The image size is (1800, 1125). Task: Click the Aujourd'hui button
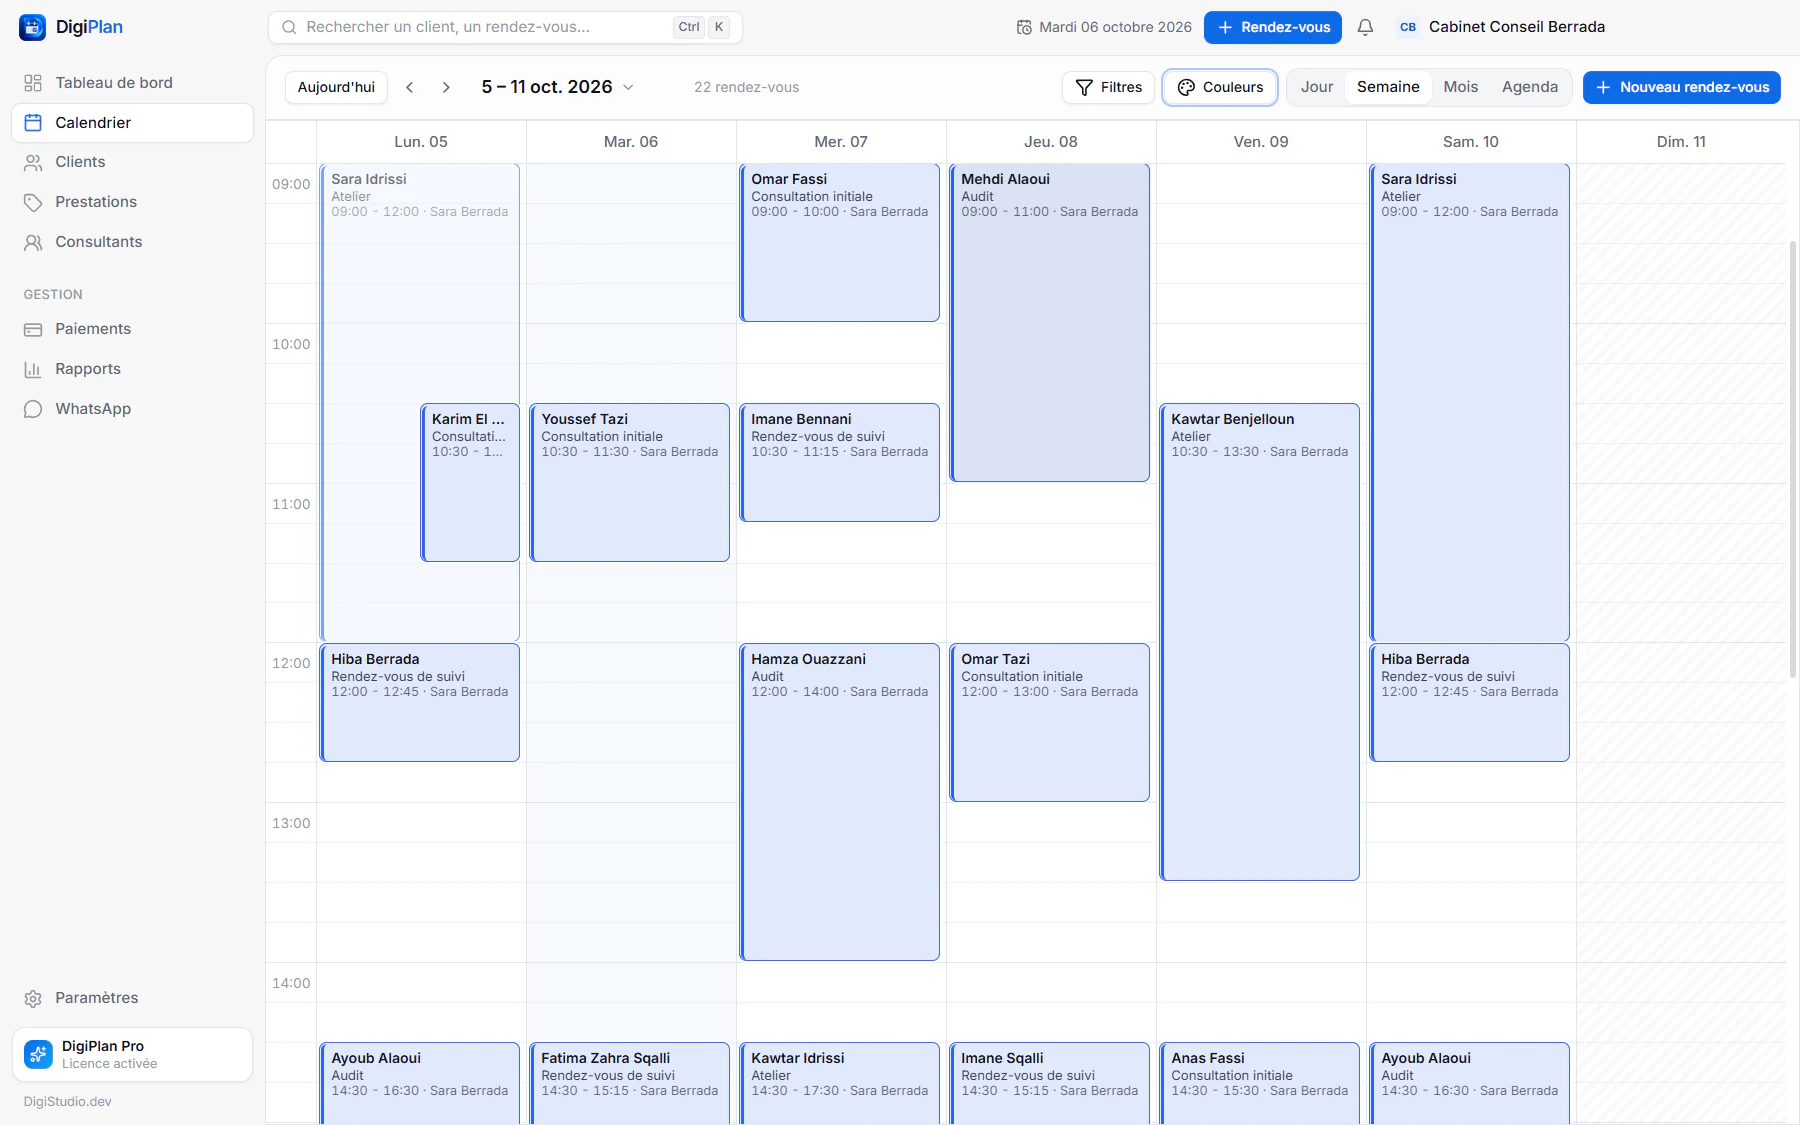(x=336, y=87)
